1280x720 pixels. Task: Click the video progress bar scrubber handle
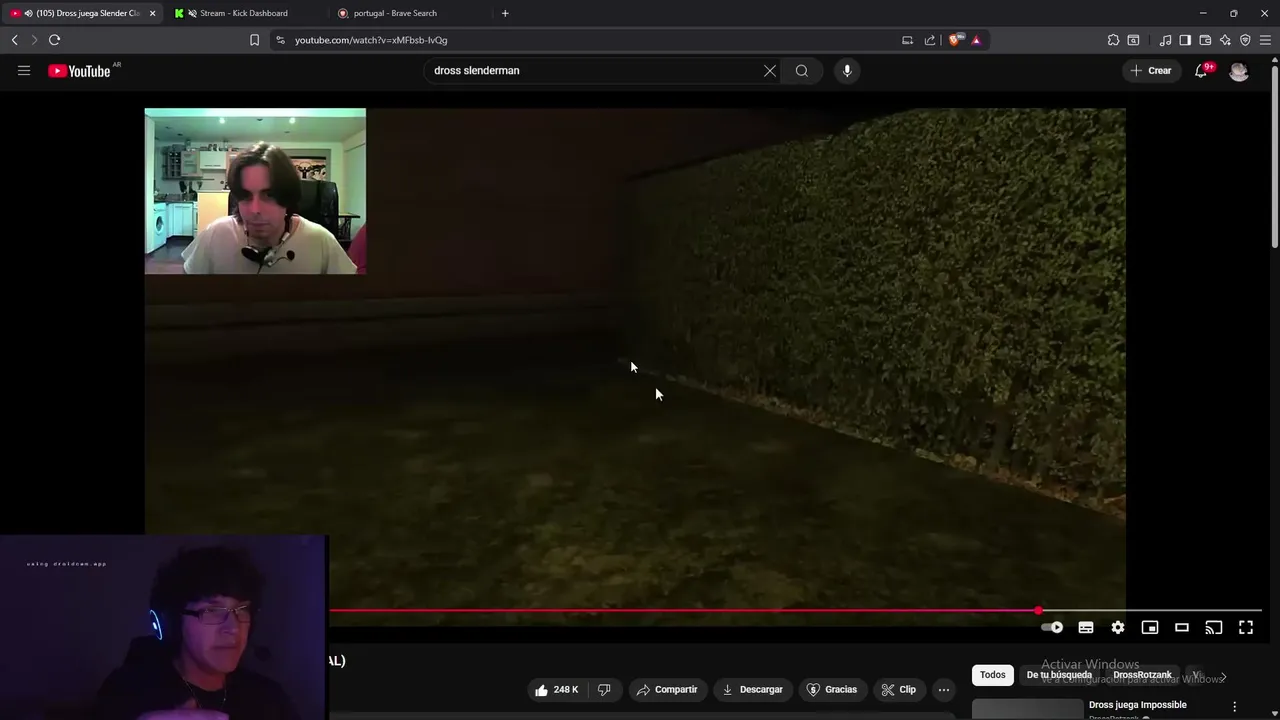[x=1038, y=610]
